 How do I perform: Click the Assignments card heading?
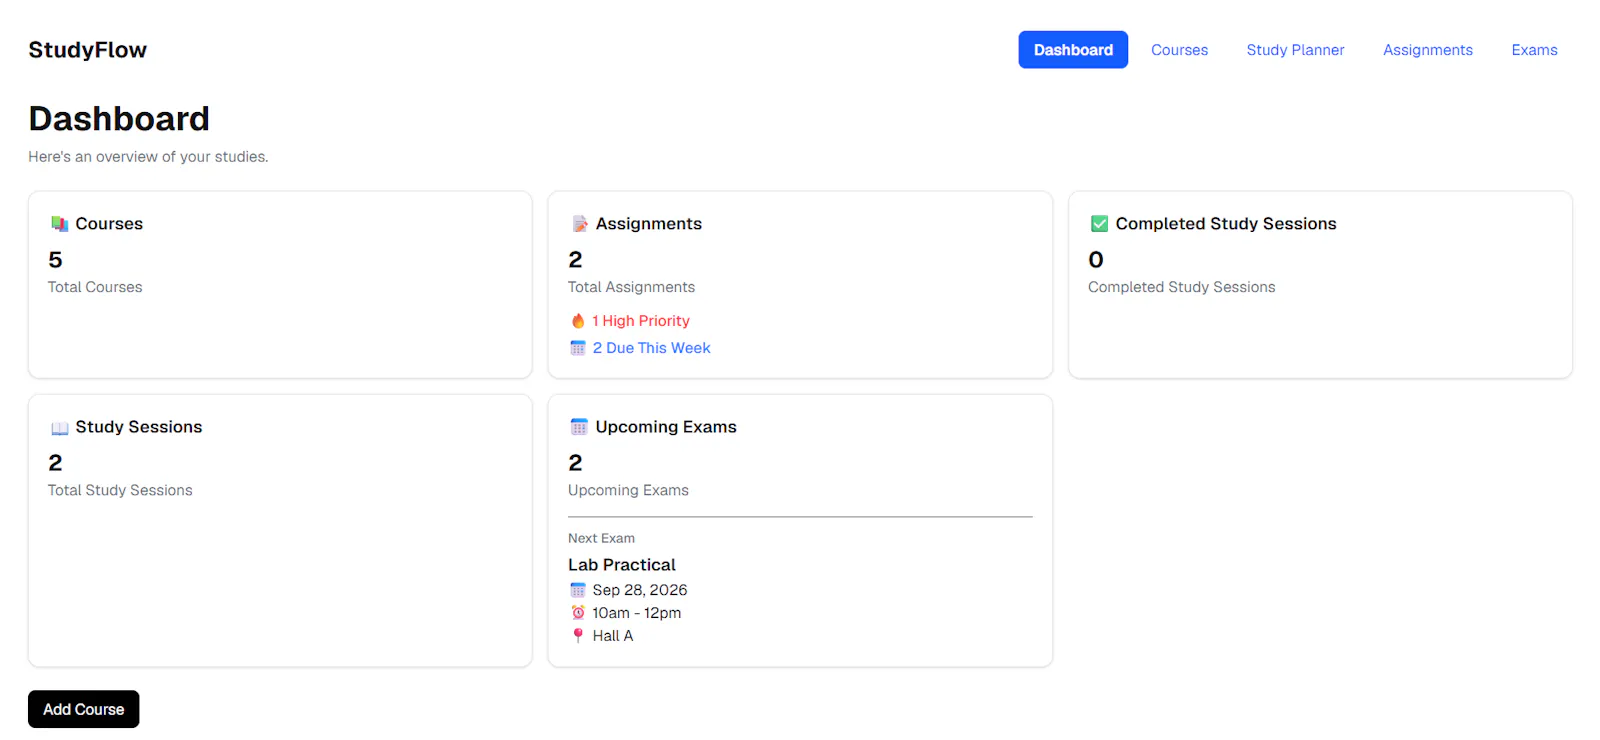click(x=649, y=224)
